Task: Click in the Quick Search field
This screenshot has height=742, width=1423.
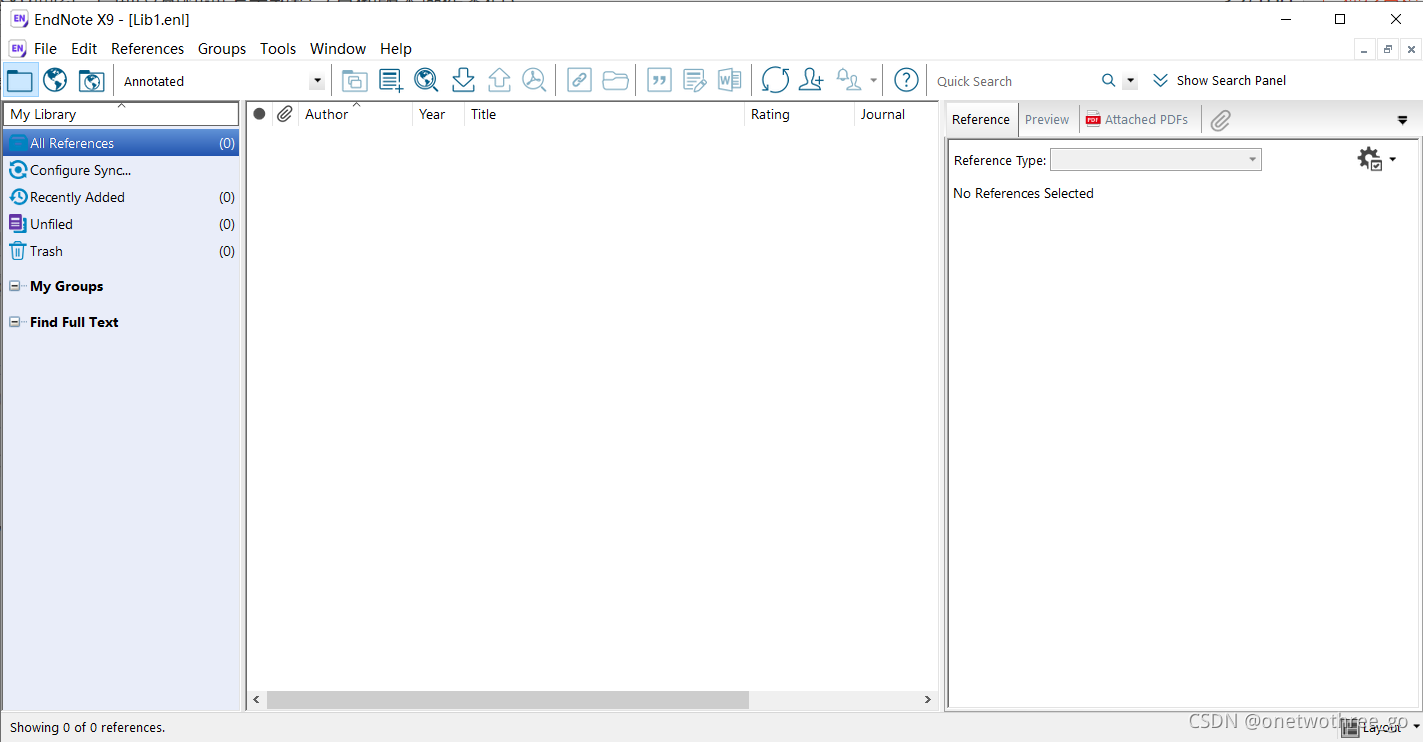Action: click(1012, 81)
